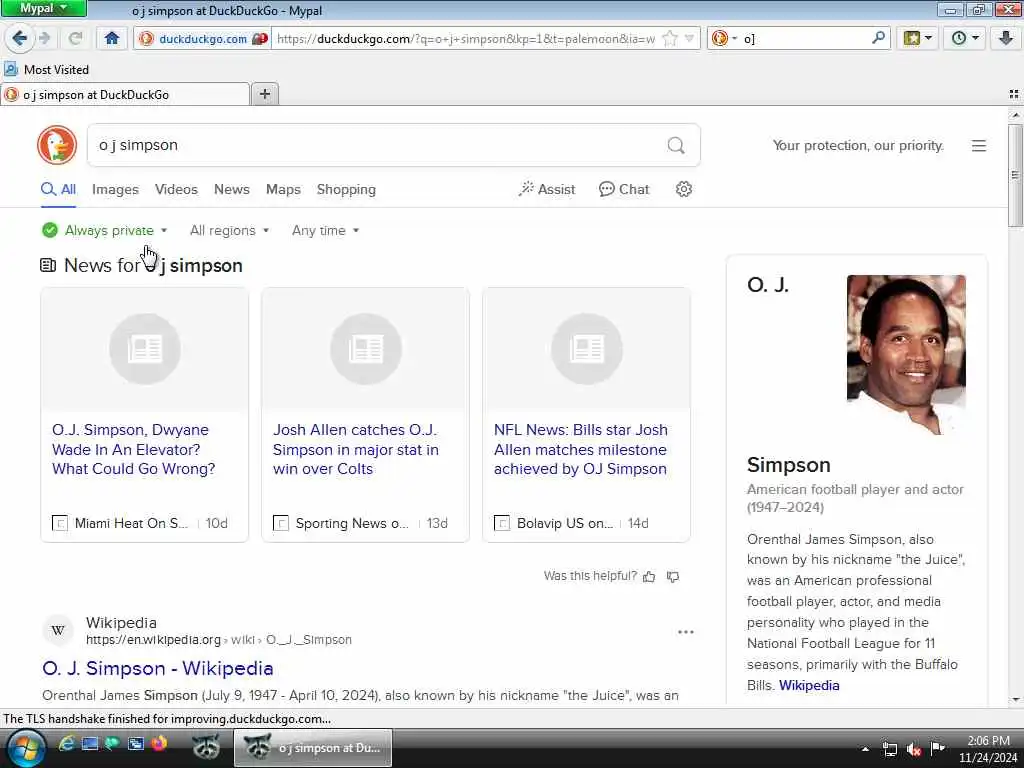Click the thumbs up helpful icon

pos(649,577)
